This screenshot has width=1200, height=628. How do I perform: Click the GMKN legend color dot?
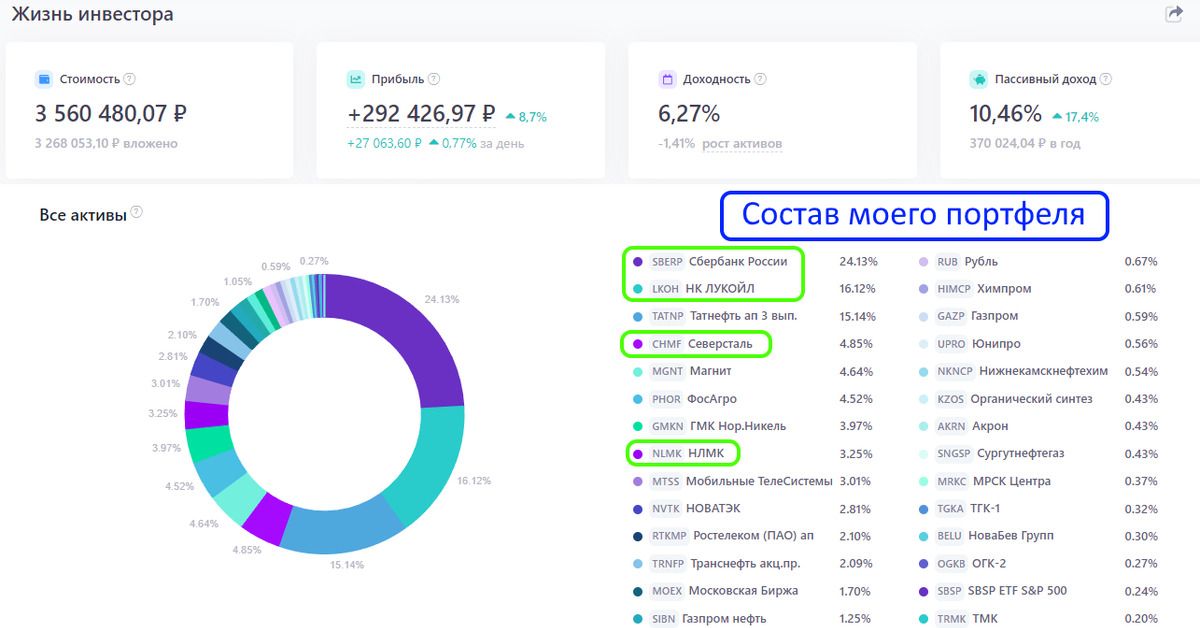point(637,426)
